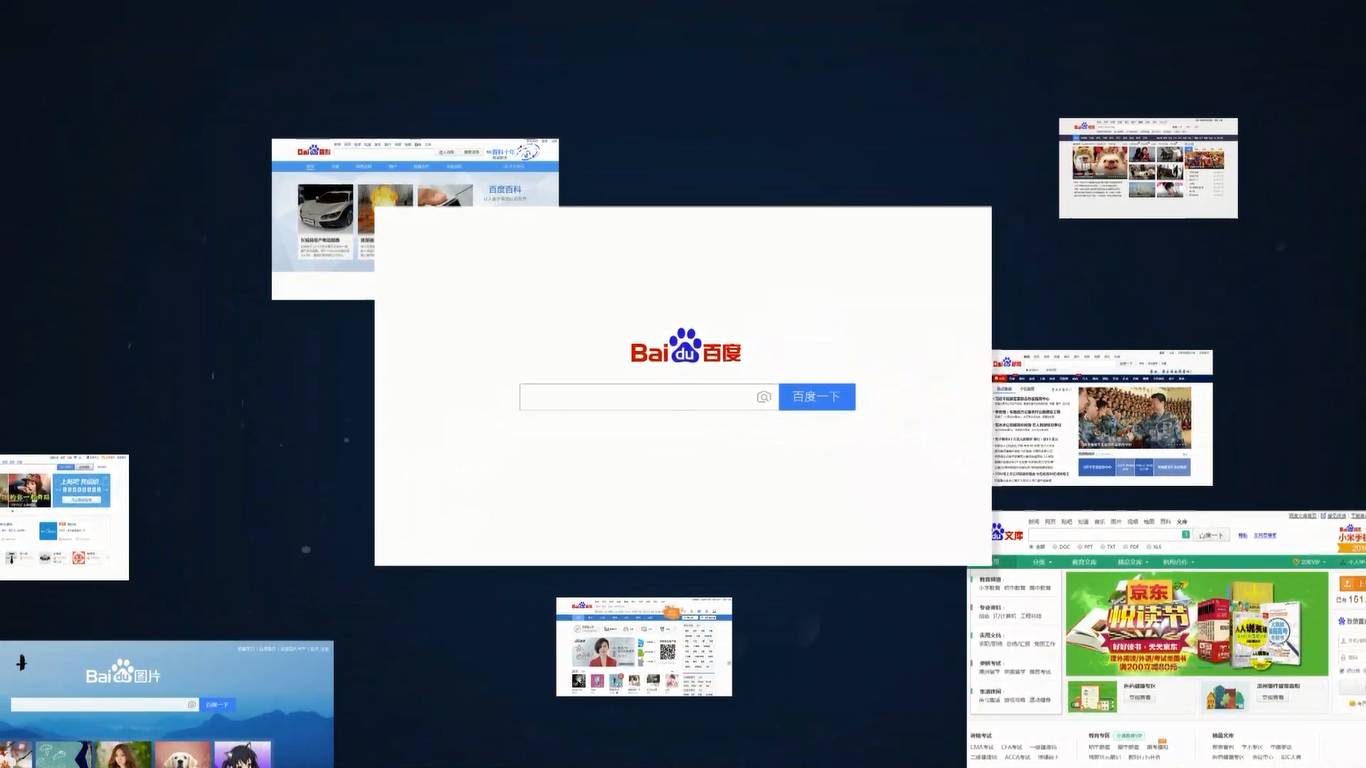1366x768 pixels.
Task: Select the PDF file type radio button
Action: 1125,547
